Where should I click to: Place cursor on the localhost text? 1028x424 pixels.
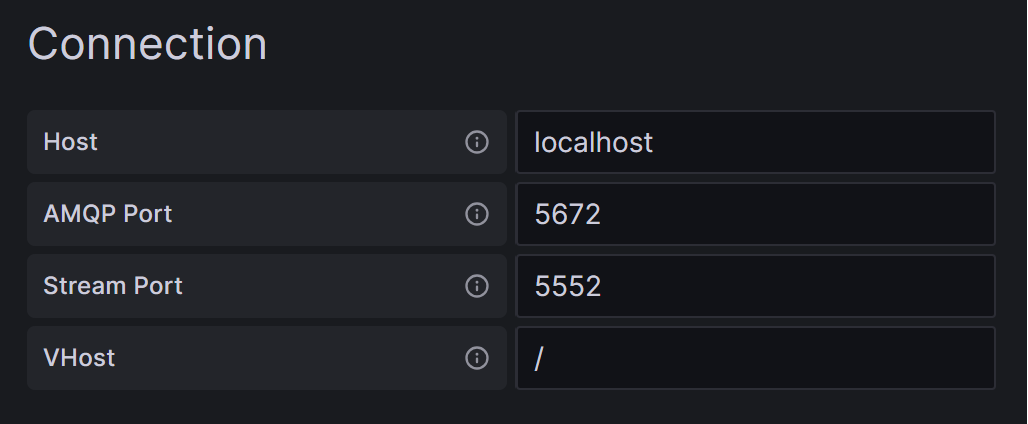coord(593,142)
